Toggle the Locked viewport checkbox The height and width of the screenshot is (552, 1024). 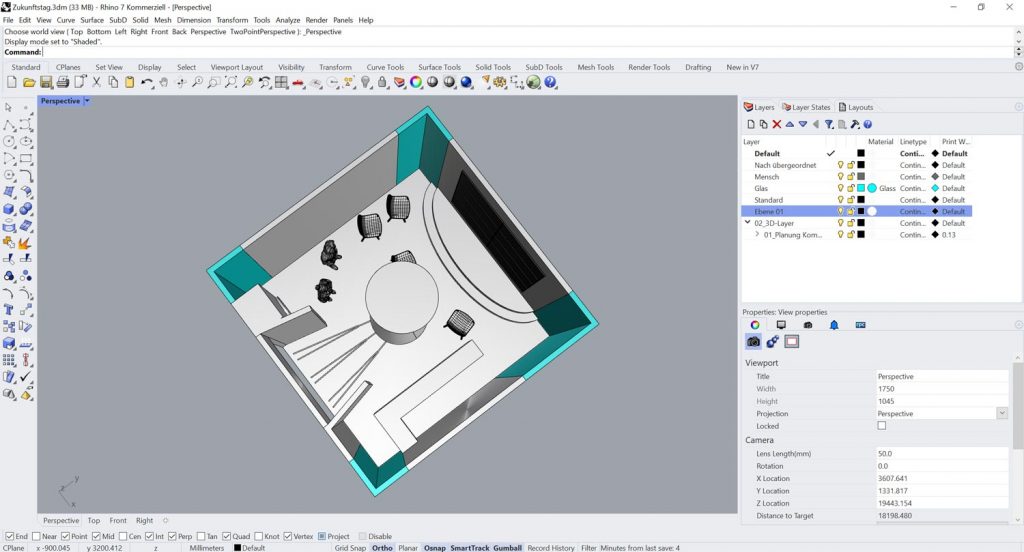point(881,426)
